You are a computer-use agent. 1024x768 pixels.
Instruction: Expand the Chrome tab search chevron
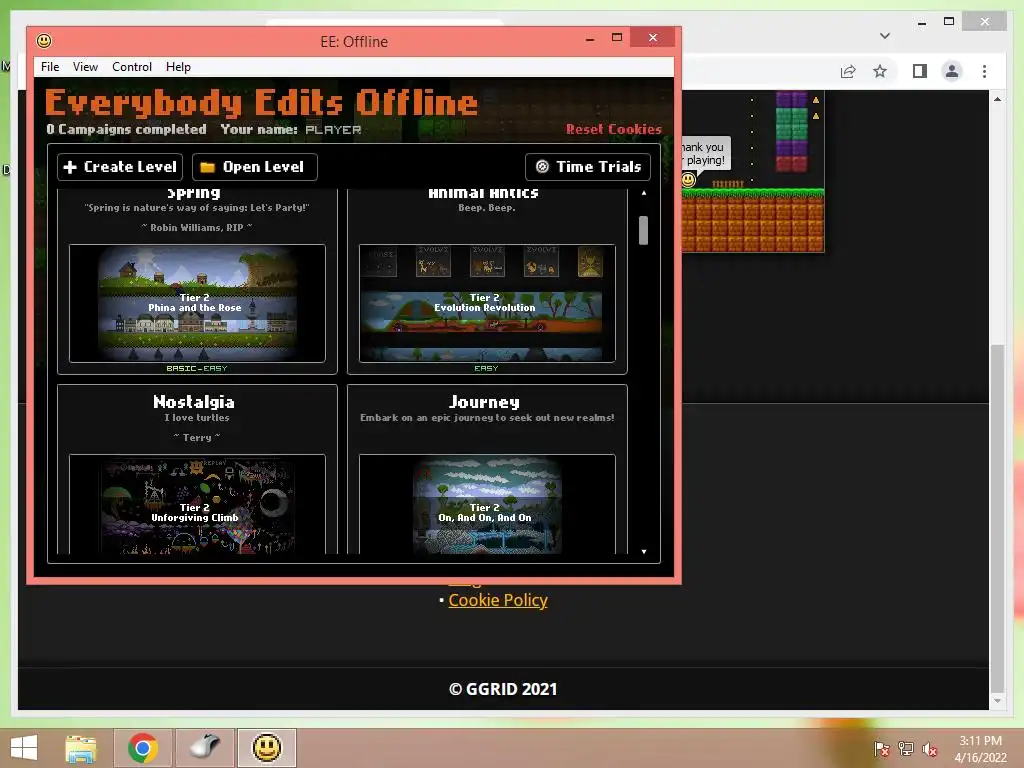(x=885, y=36)
